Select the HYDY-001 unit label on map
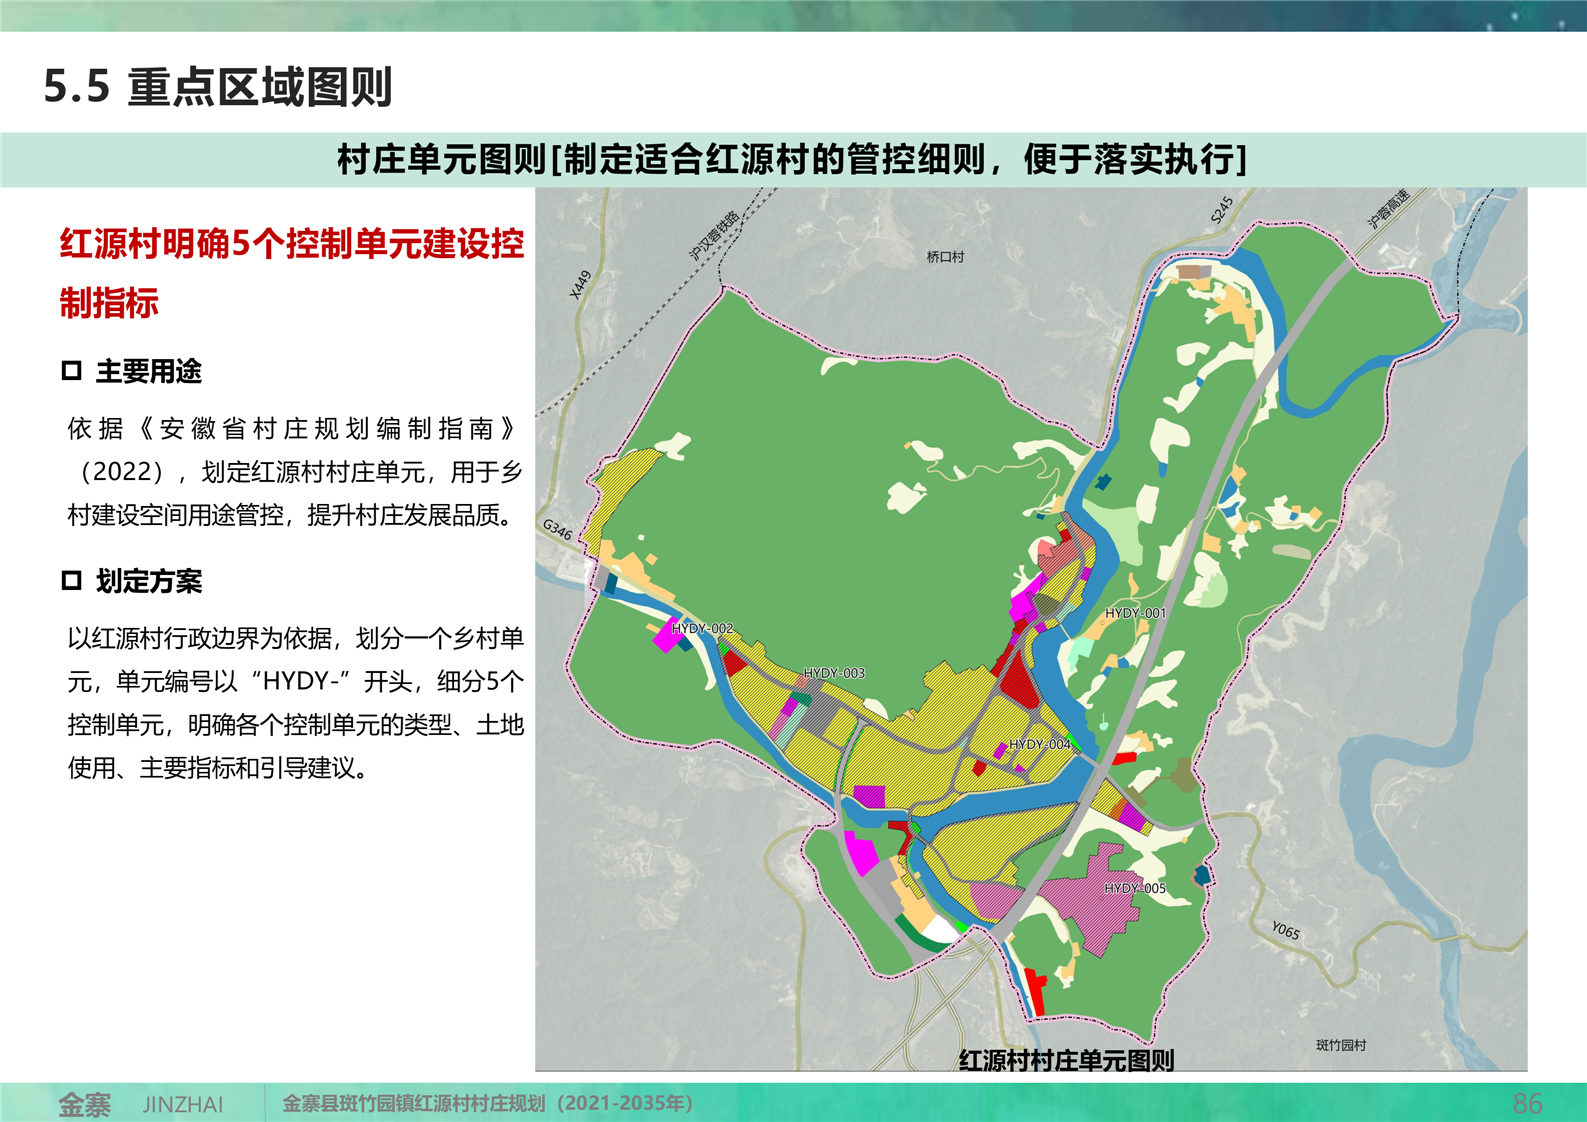Screen dimensions: 1587x1122 (x=1135, y=613)
